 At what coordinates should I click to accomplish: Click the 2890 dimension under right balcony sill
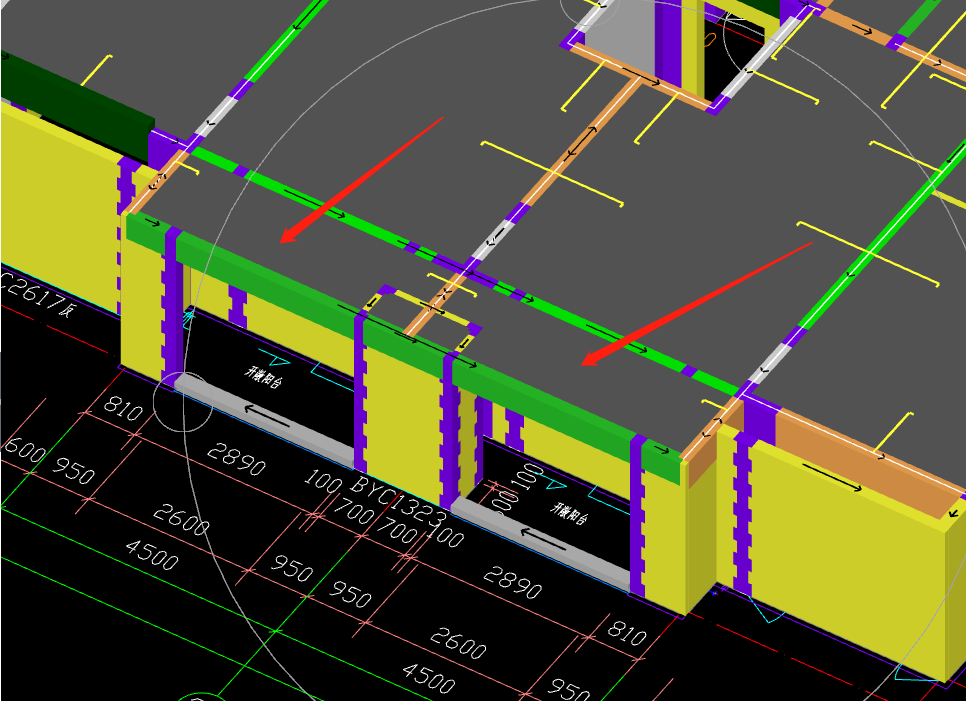(x=512, y=583)
